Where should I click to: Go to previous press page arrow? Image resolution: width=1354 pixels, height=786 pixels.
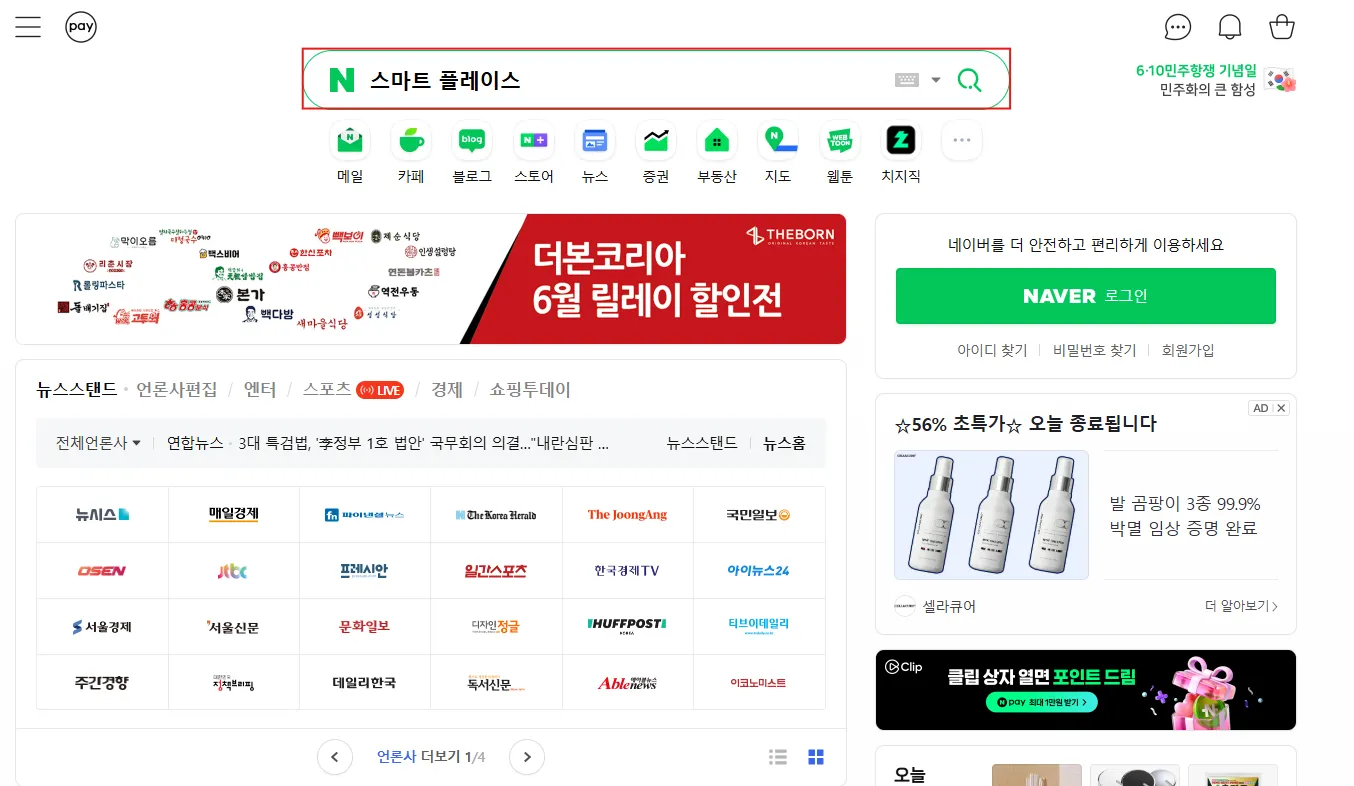[335, 757]
